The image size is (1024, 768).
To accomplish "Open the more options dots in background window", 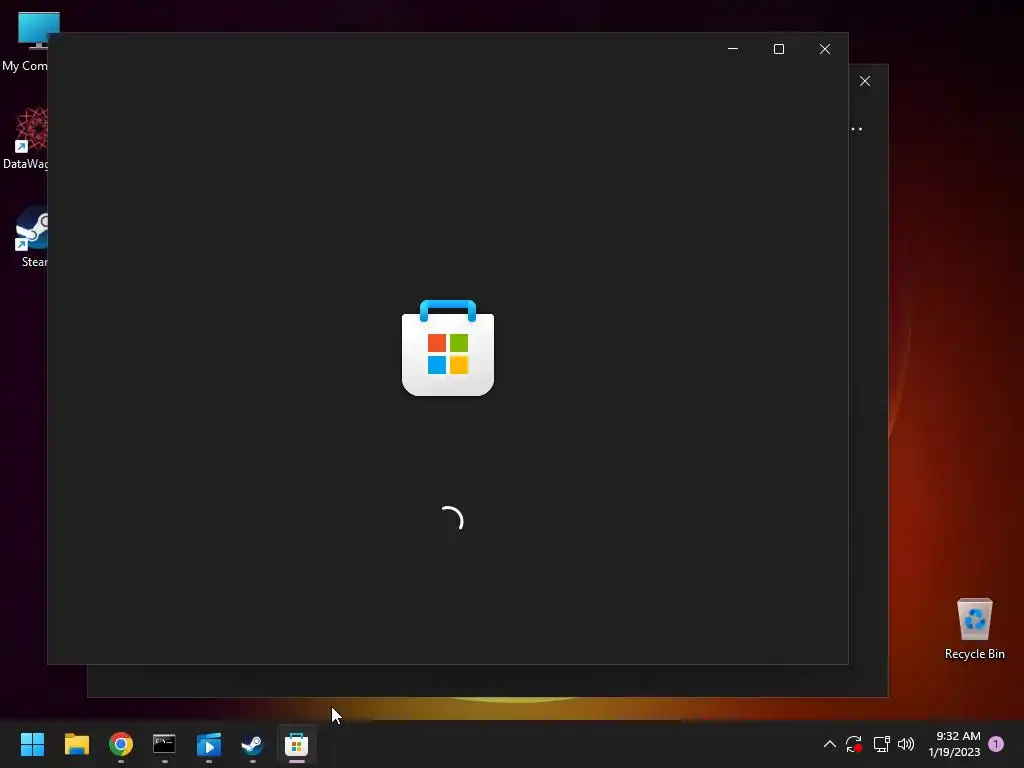I will pos(857,129).
